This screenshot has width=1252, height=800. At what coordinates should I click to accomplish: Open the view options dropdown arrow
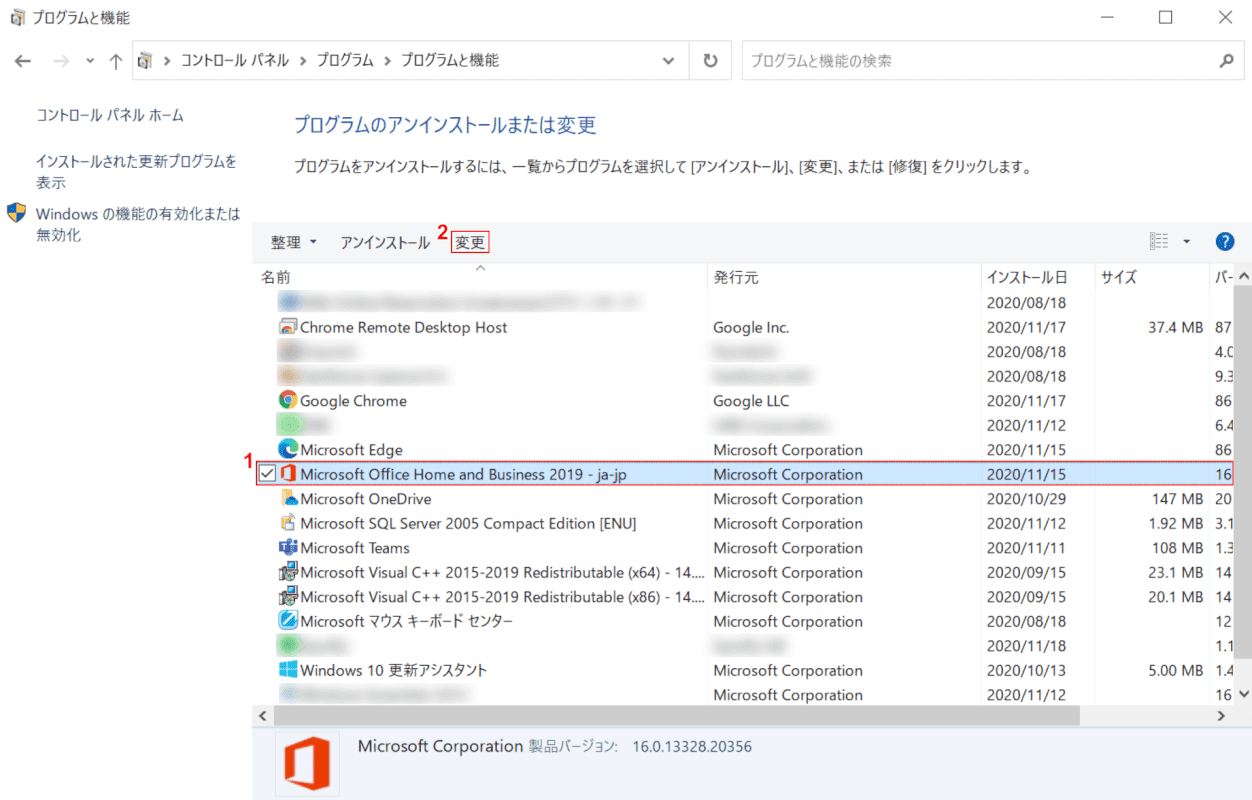(x=1187, y=242)
